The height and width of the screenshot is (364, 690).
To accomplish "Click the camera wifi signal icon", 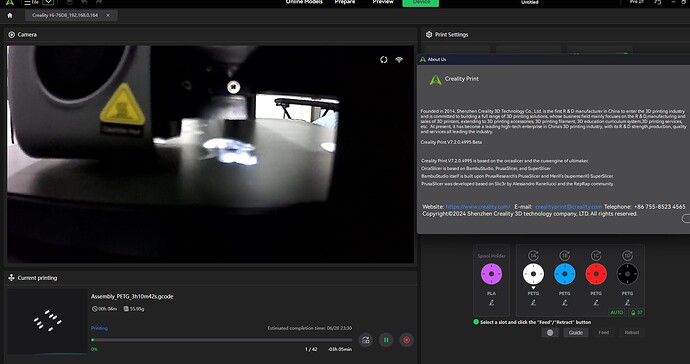I will coord(399,60).
